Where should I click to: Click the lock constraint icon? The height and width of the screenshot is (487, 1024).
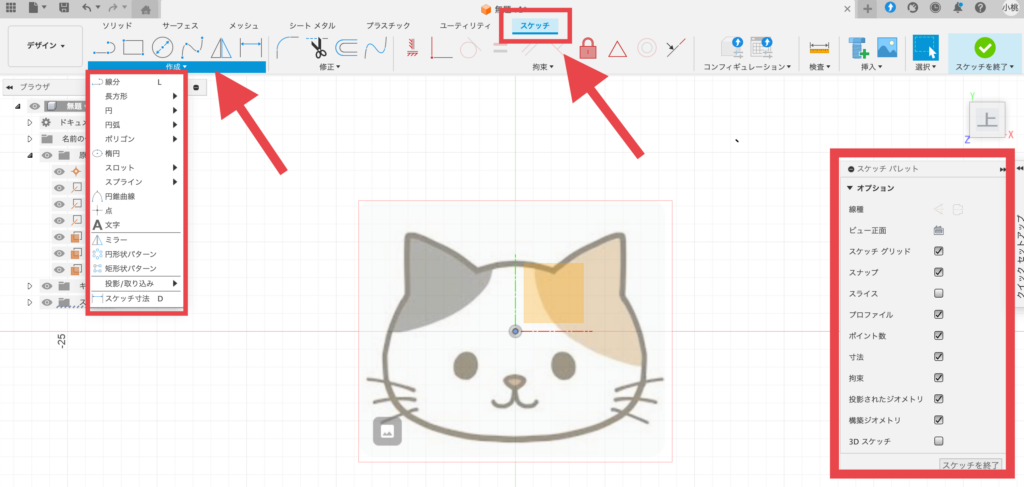pyautogui.click(x=588, y=48)
